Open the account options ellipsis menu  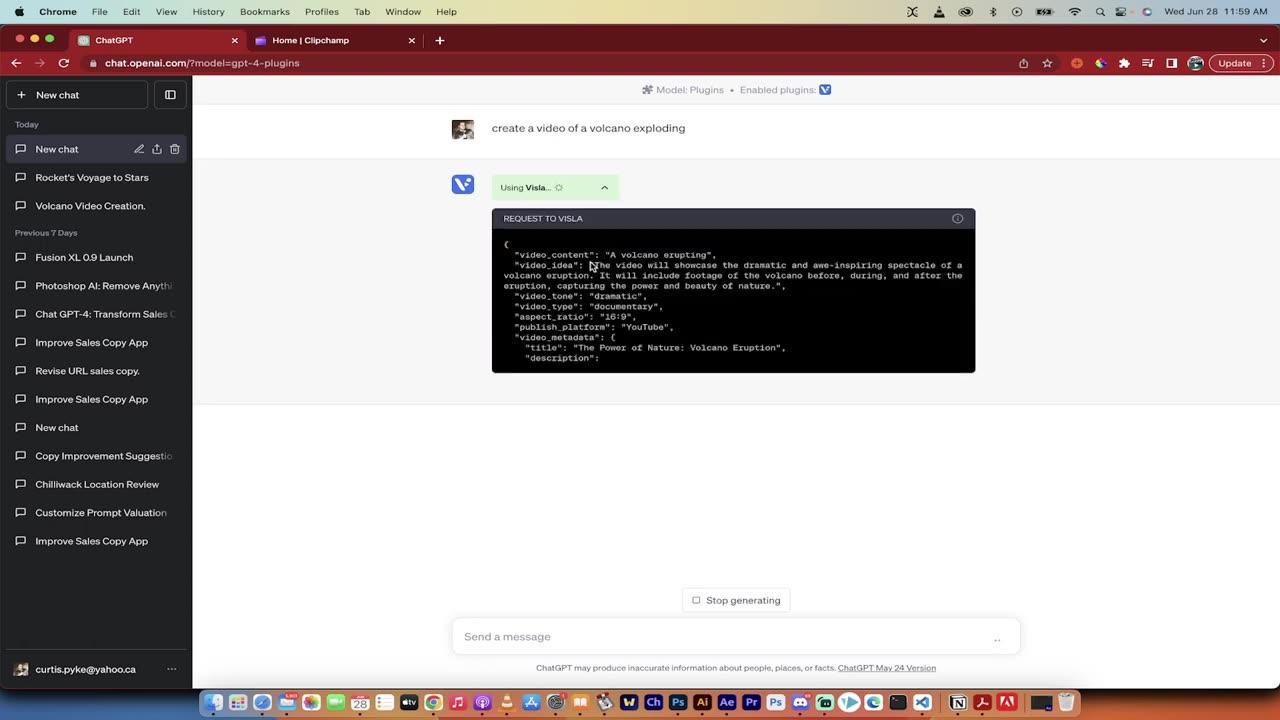coord(171,669)
